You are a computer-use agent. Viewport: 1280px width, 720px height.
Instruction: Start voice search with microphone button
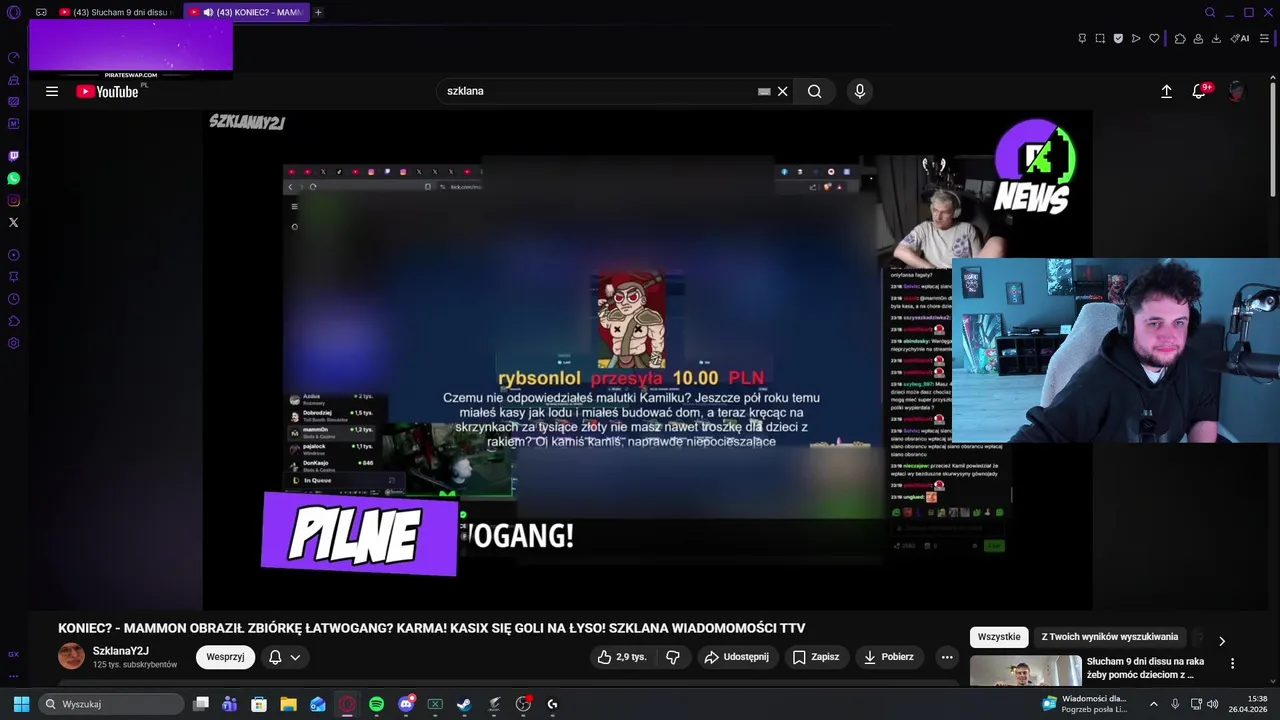coord(859,91)
